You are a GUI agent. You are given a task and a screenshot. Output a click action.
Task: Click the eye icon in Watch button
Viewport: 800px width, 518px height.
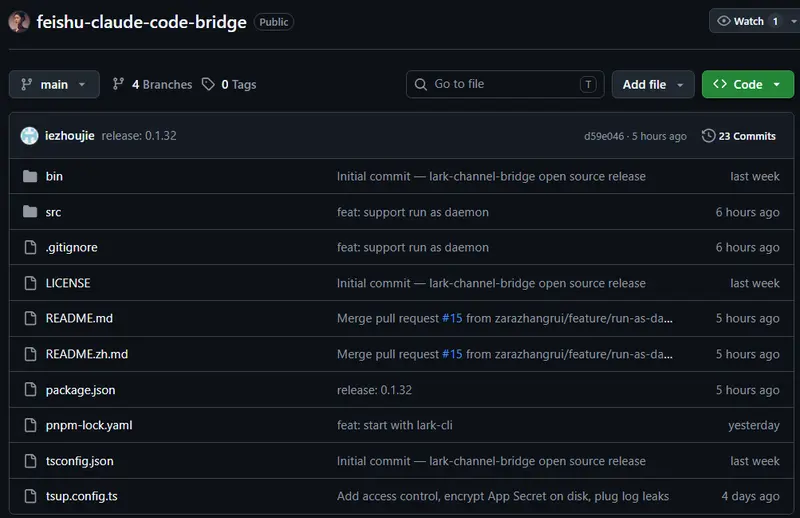point(723,21)
